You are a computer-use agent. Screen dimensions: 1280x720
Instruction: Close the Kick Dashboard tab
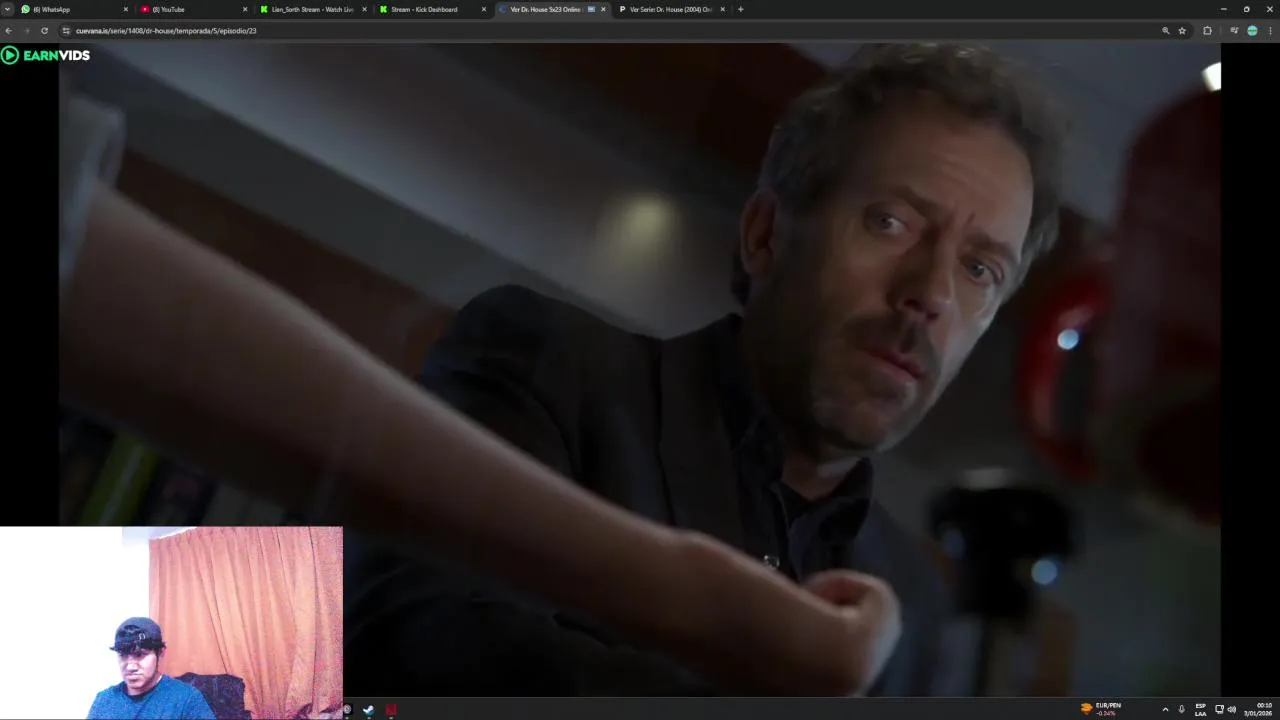[x=484, y=9]
